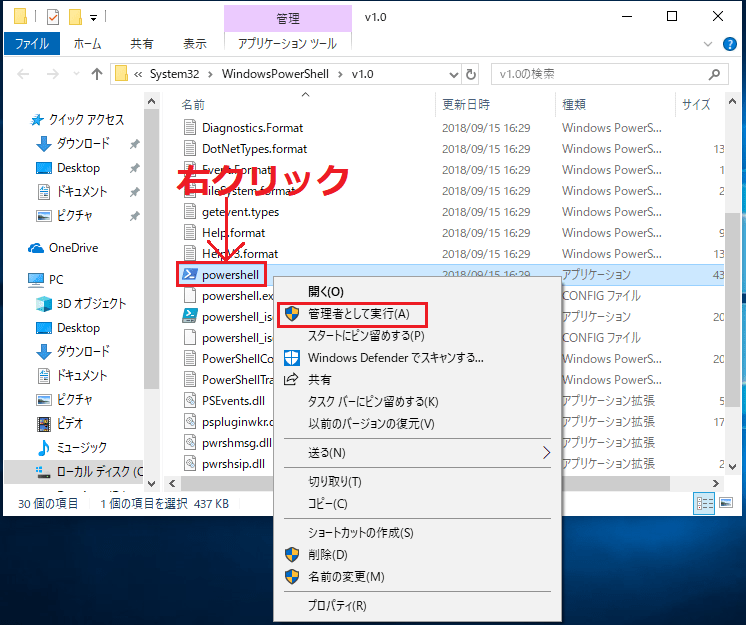Click the search magnifier icon

pos(714,74)
